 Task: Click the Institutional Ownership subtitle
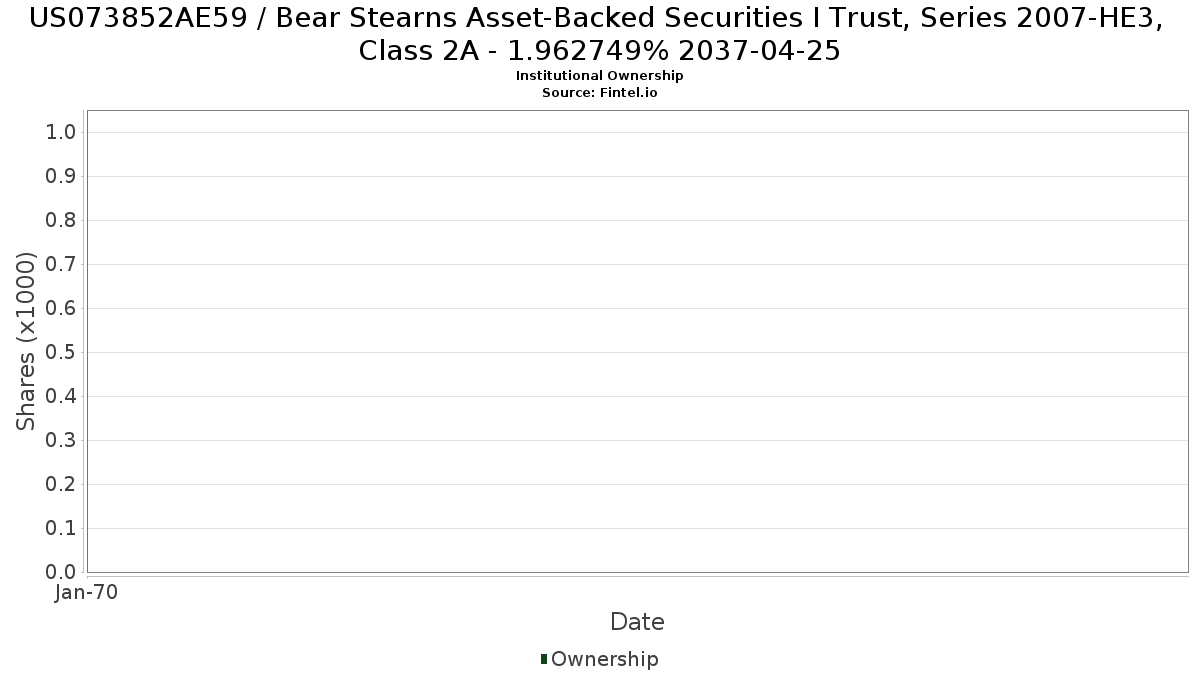[600, 76]
